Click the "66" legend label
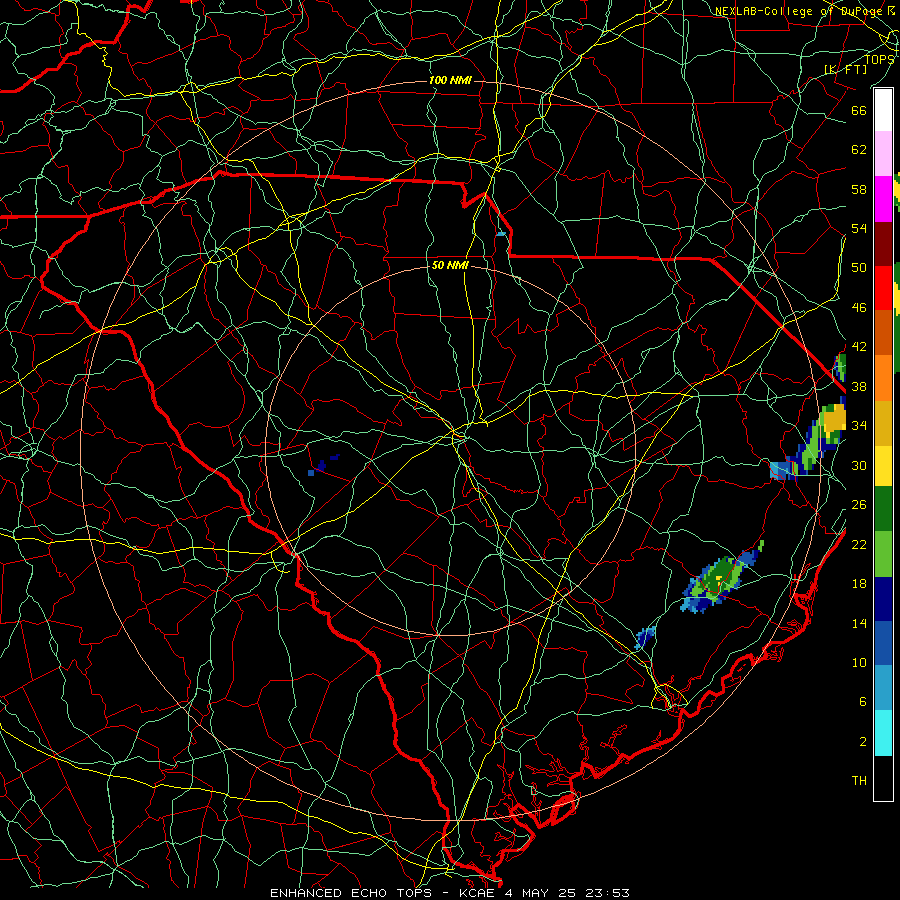The width and height of the screenshot is (900, 900). coord(859,110)
